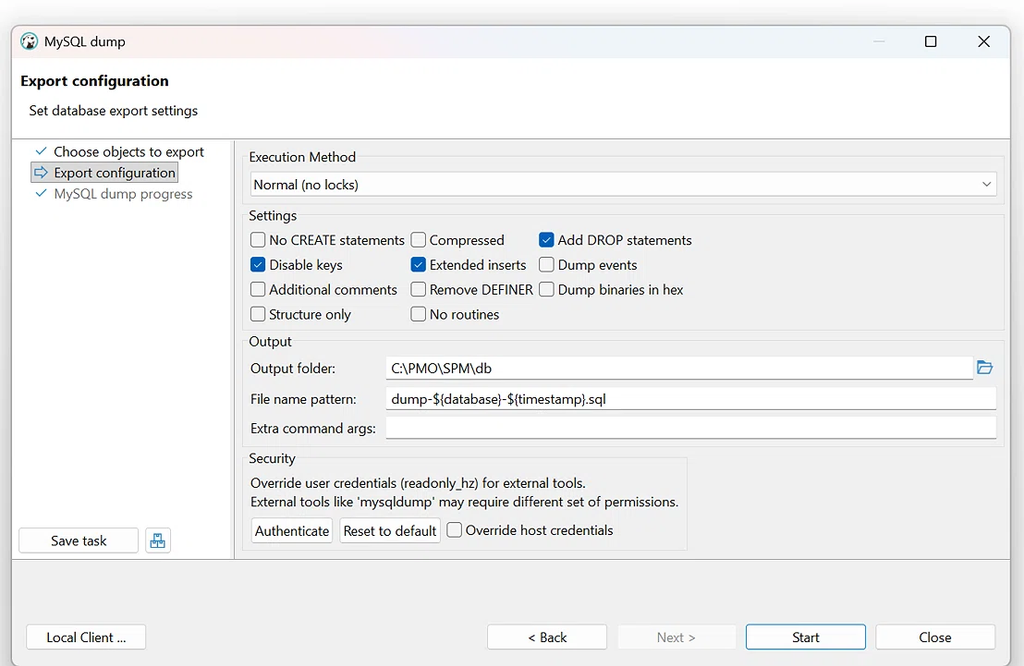
Task: Enable Remove DEFINER checkbox
Action: click(418, 289)
